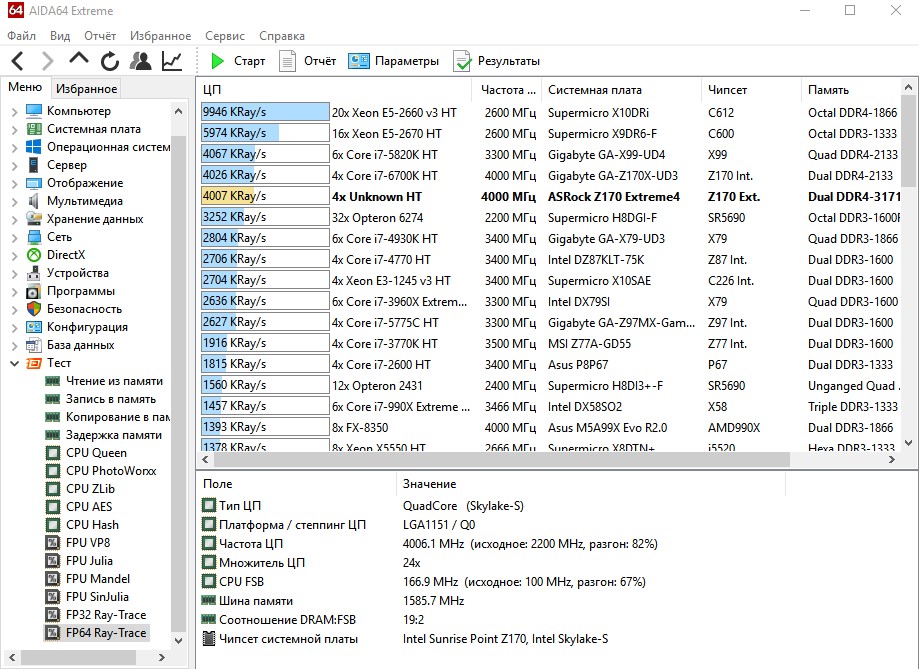Collapse the Тест tree node
The height and width of the screenshot is (669, 919).
(15, 364)
